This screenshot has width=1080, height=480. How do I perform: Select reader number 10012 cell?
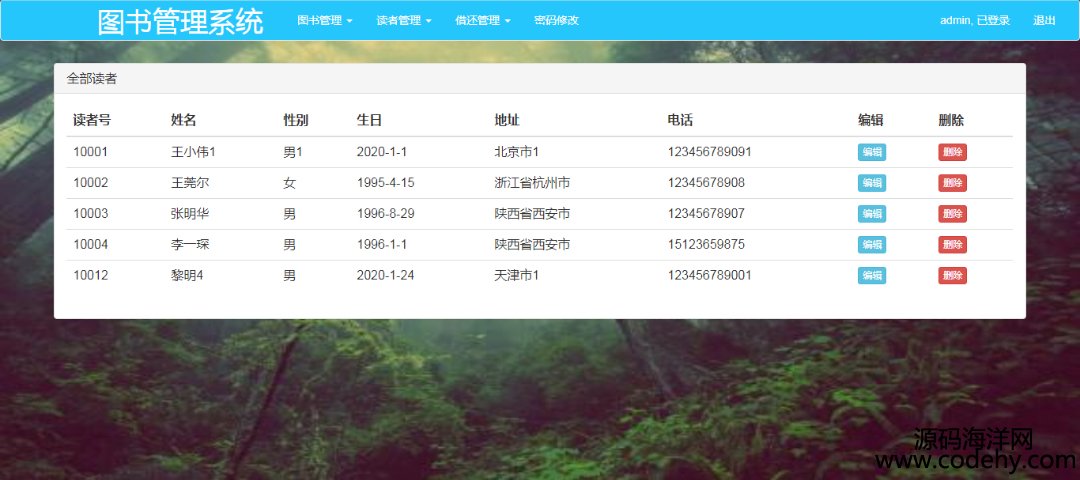coord(90,275)
